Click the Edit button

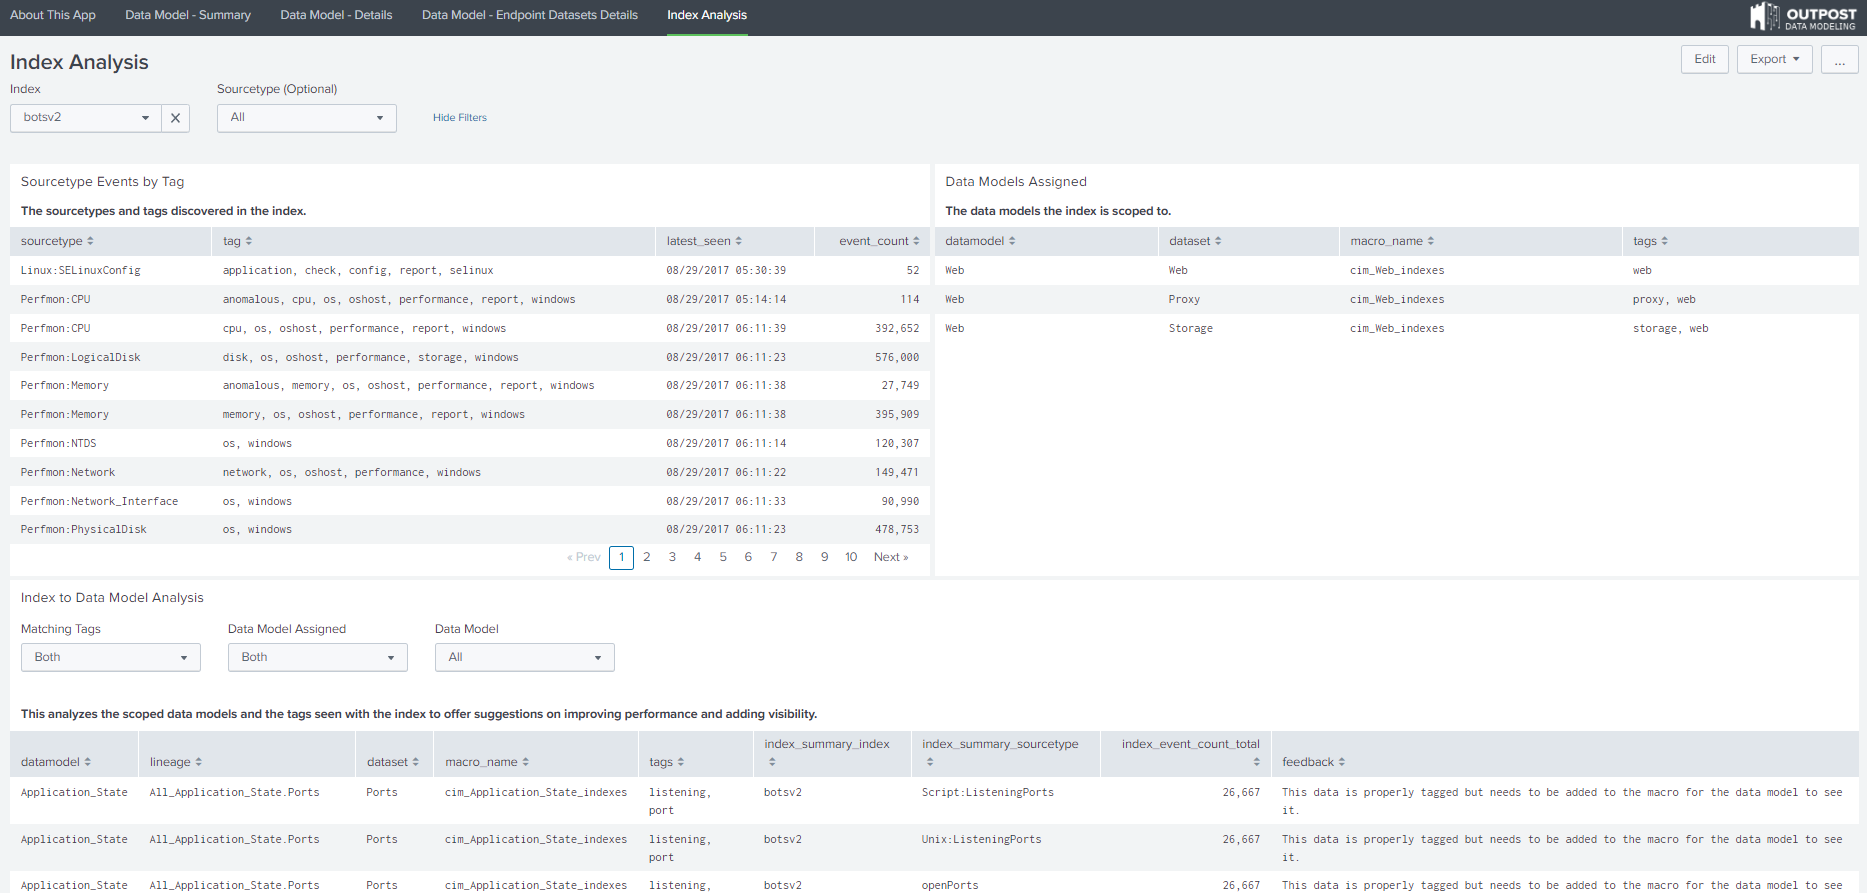[x=1705, y=59]
